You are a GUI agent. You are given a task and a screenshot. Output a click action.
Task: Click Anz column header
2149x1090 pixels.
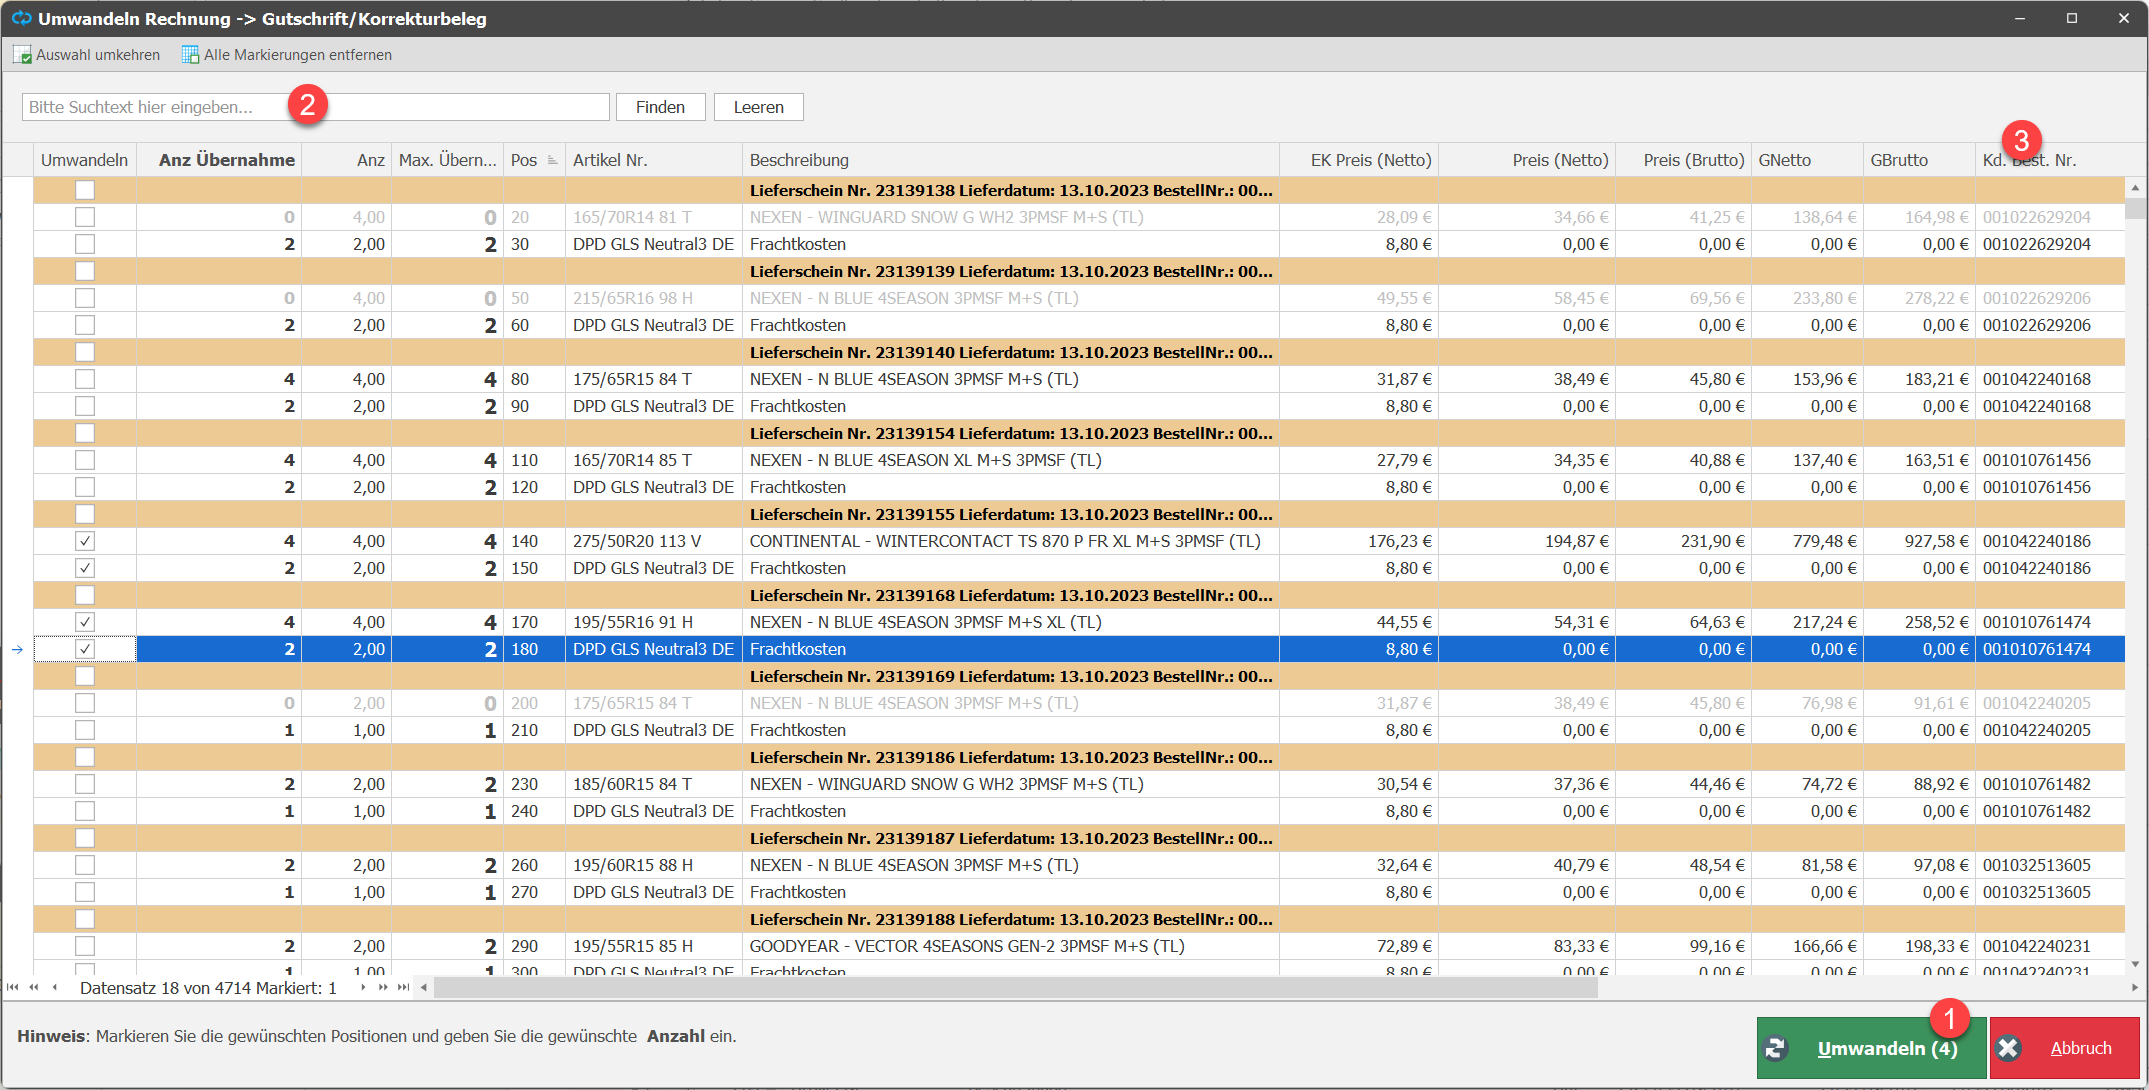click(x=346, y=160)
